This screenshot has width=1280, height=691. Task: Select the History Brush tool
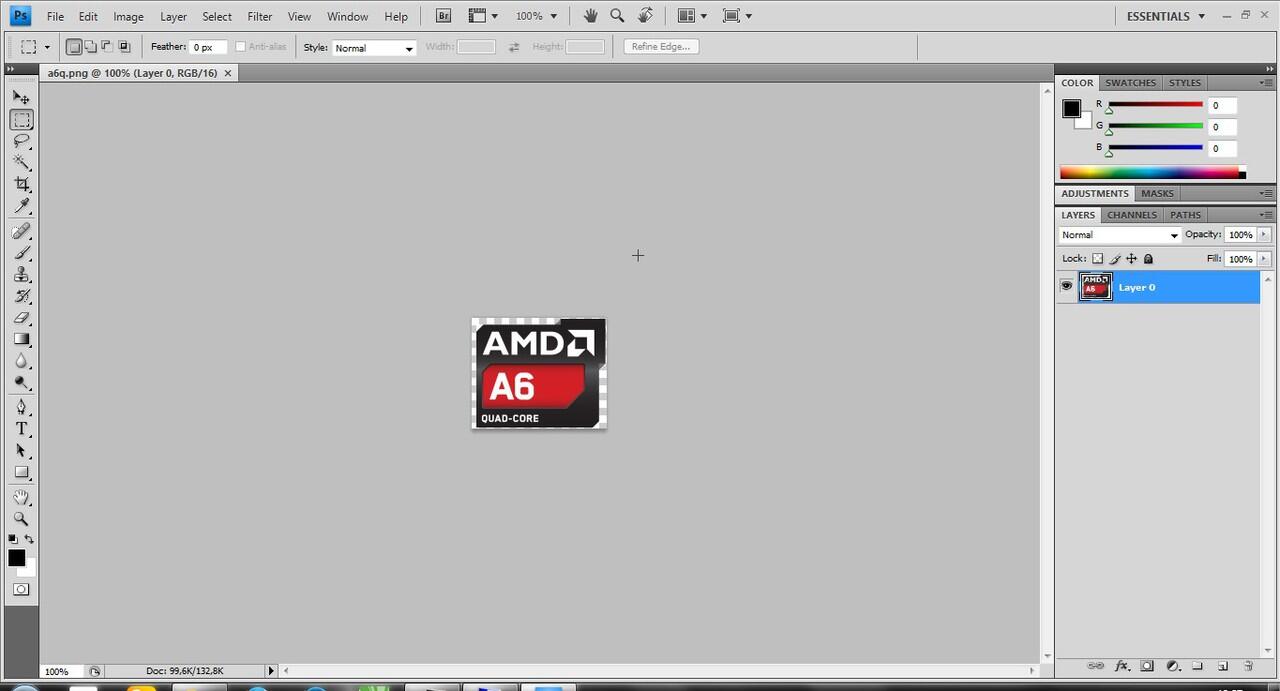tap(21, 297)
